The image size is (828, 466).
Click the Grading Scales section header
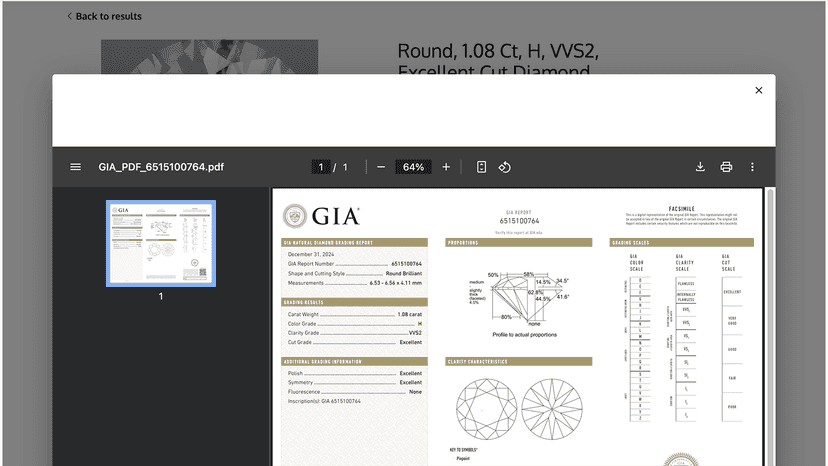pos(682,243)
